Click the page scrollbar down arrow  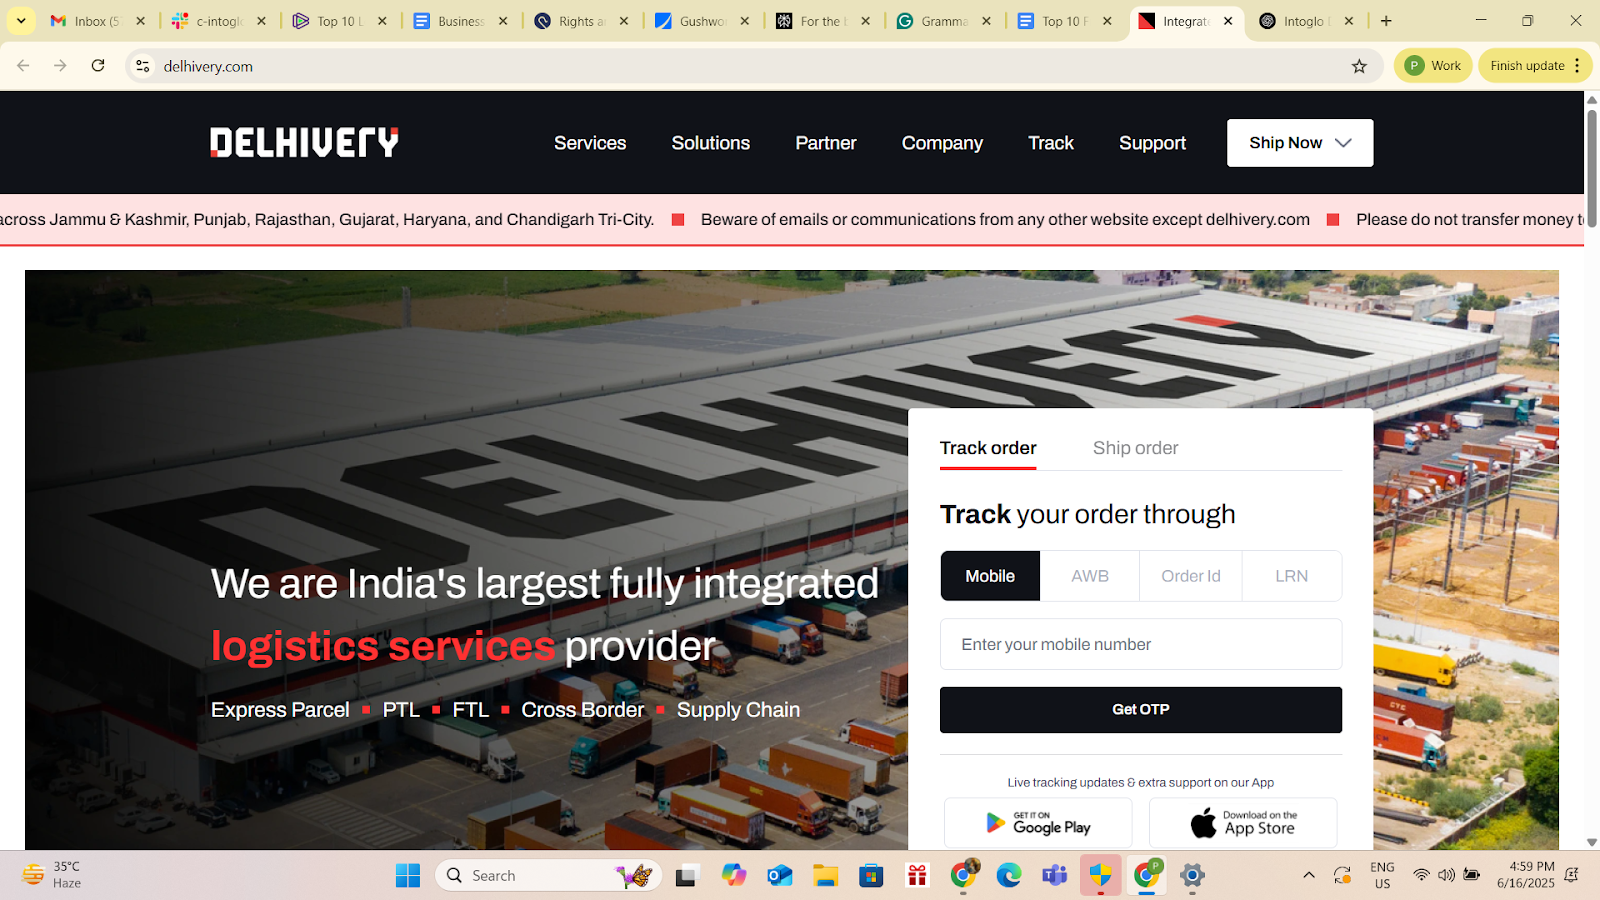pos(1592,843)
